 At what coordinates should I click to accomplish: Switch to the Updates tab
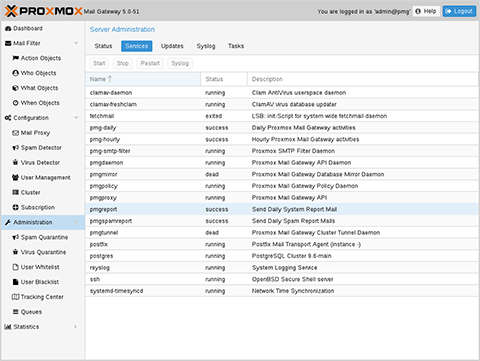[172, 46]
